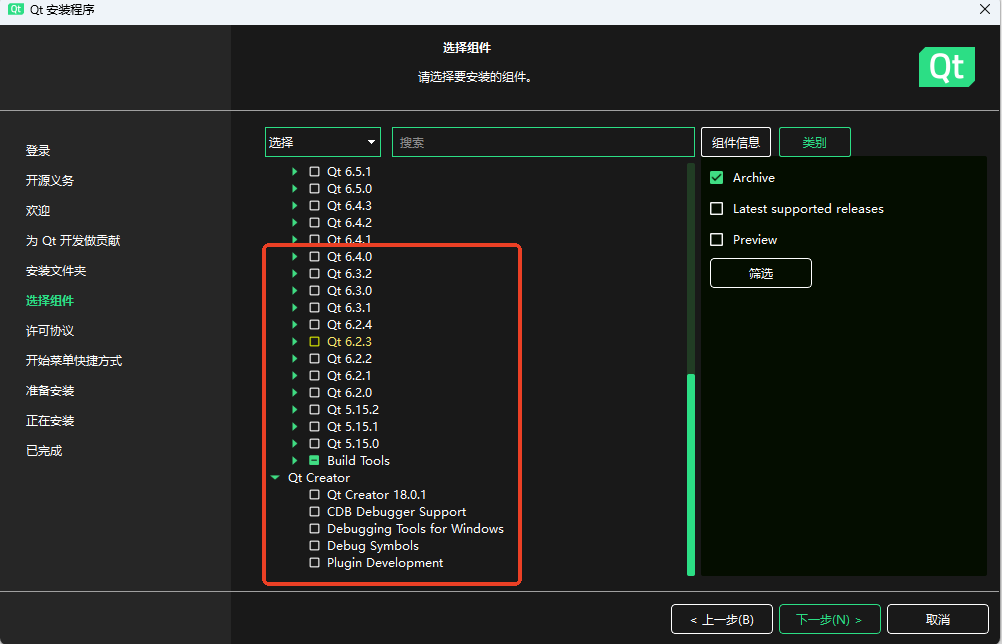Check the Debugging Tools for Windows checkbox
This screenshot has width=1002, height=644.
coord(314,529)
